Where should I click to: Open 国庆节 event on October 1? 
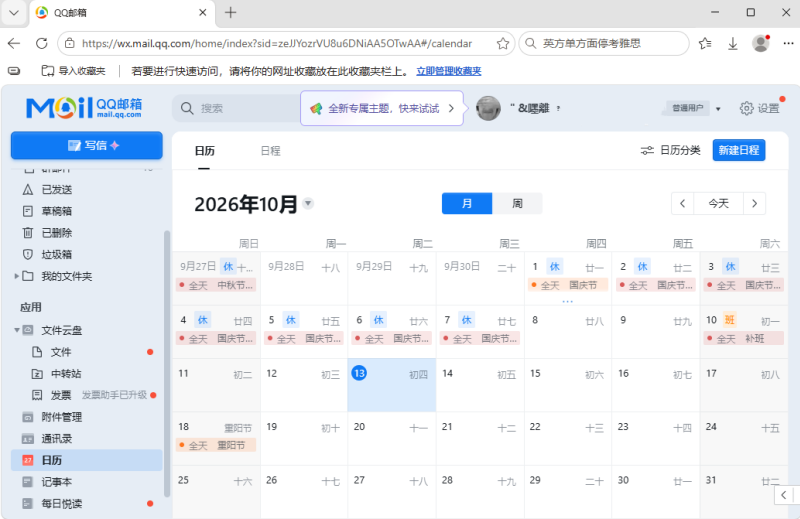(568, 285)
